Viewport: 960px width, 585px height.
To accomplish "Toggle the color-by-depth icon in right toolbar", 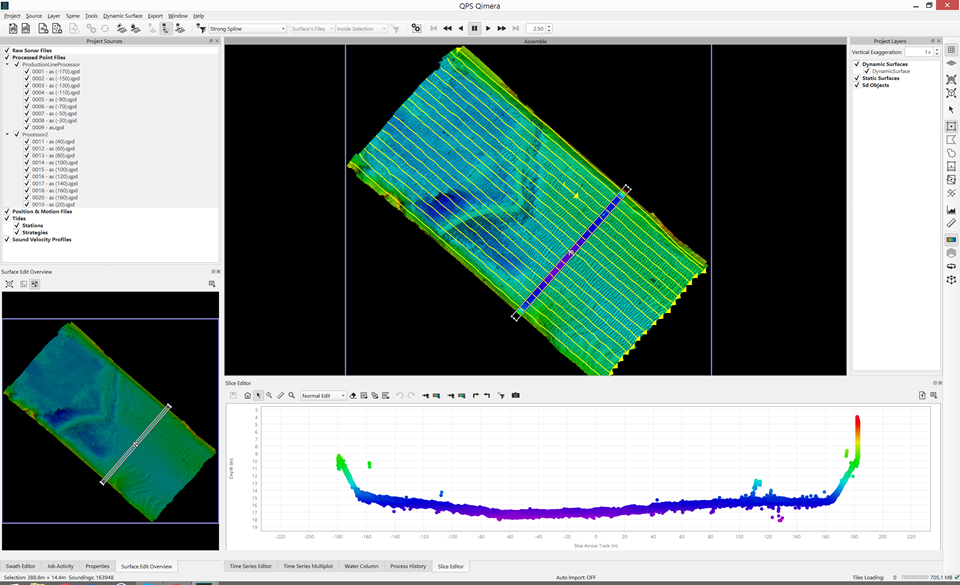I will [950, 239].
